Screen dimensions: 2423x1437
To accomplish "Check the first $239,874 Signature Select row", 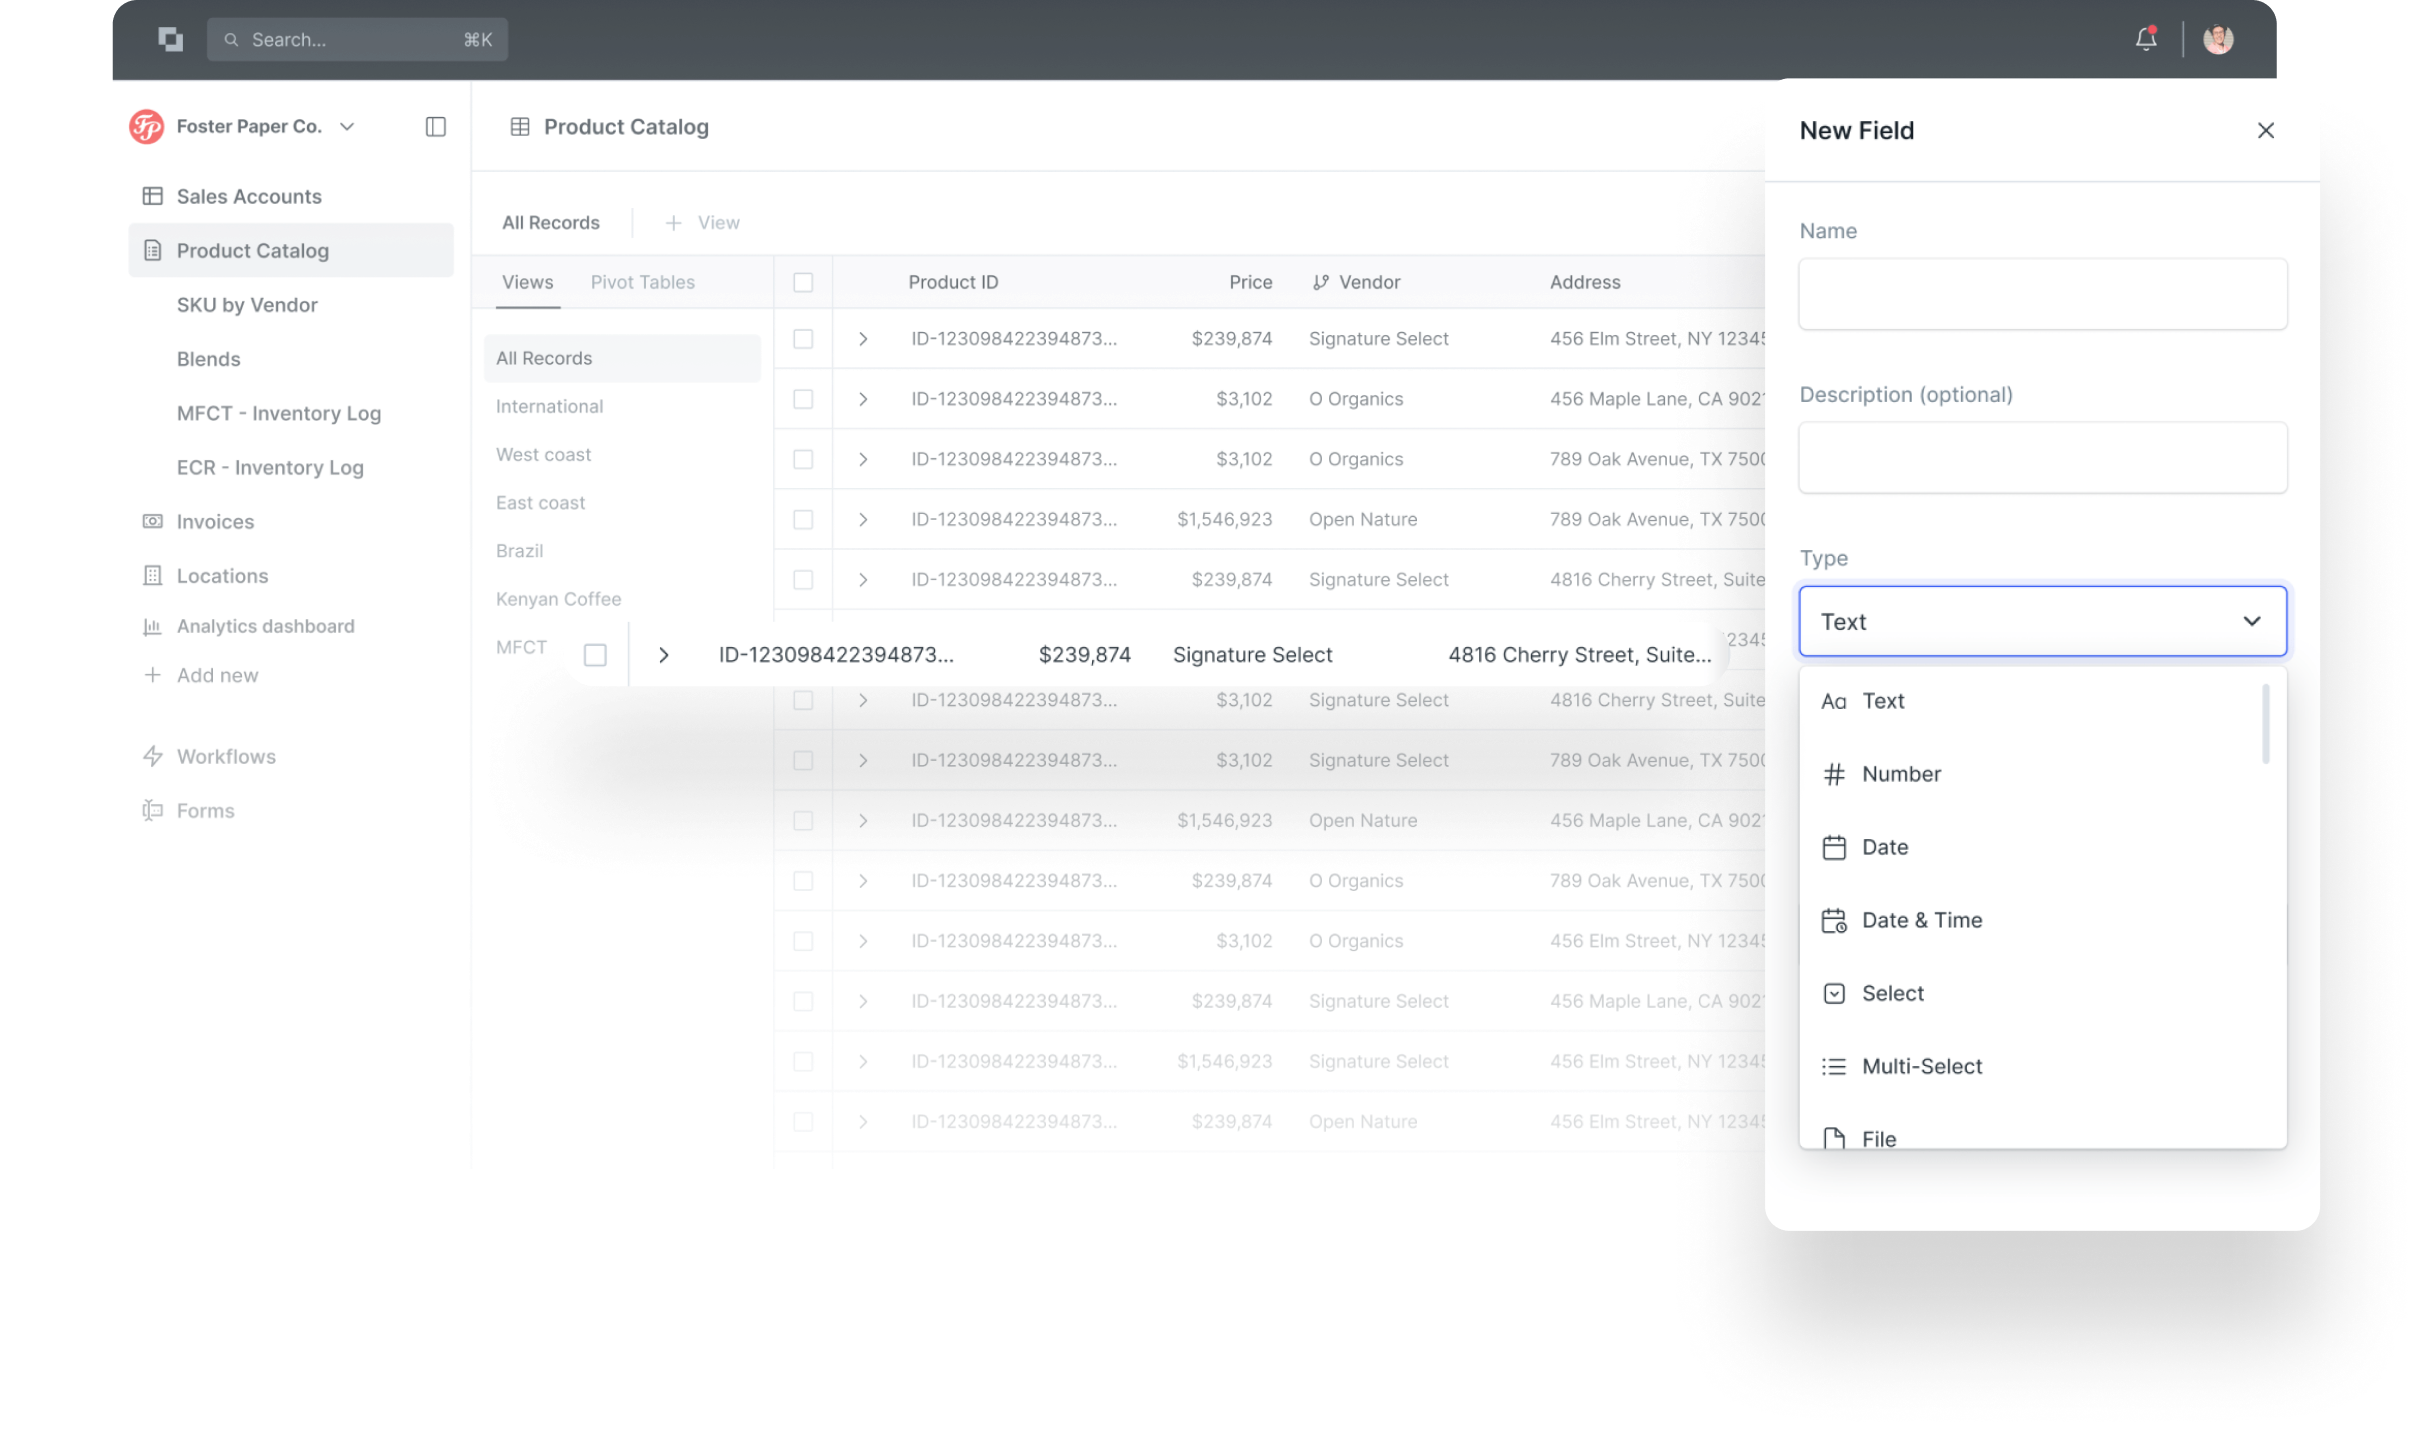I will pyautogui.click(x=803, y=339).
